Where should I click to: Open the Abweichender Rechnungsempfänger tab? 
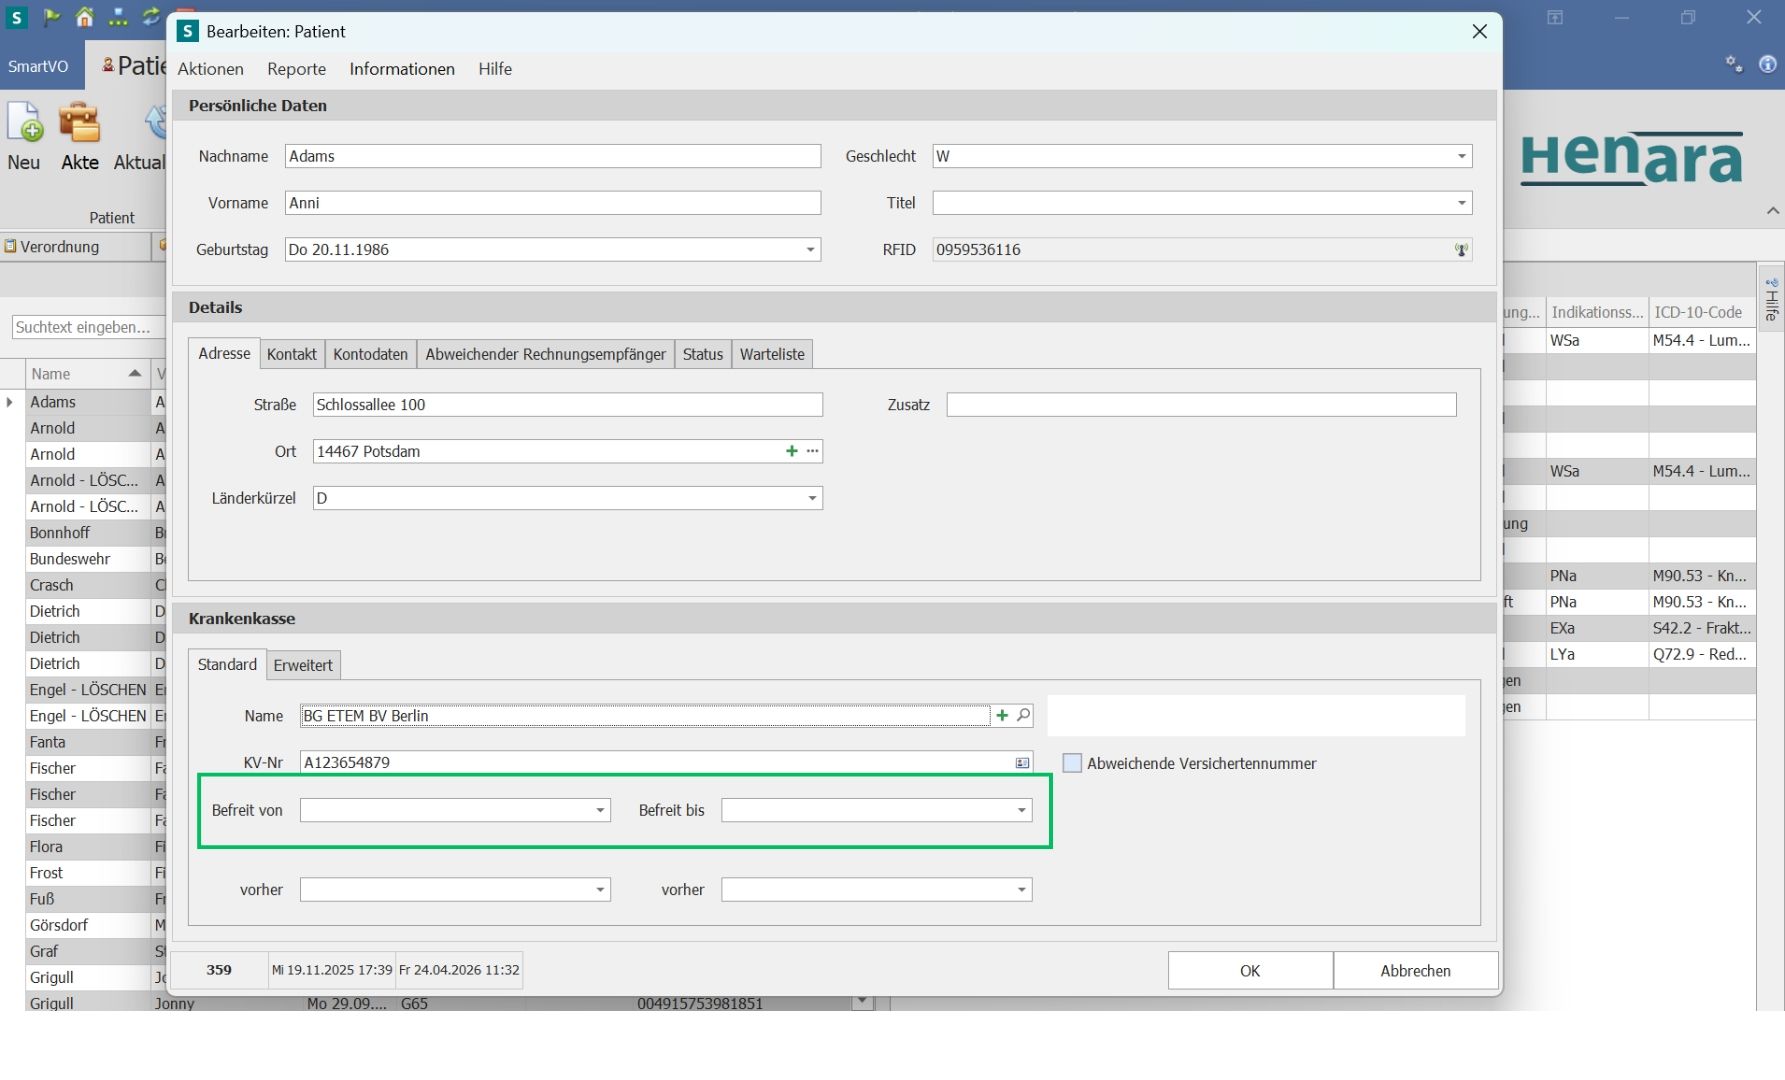click(546, 354)
